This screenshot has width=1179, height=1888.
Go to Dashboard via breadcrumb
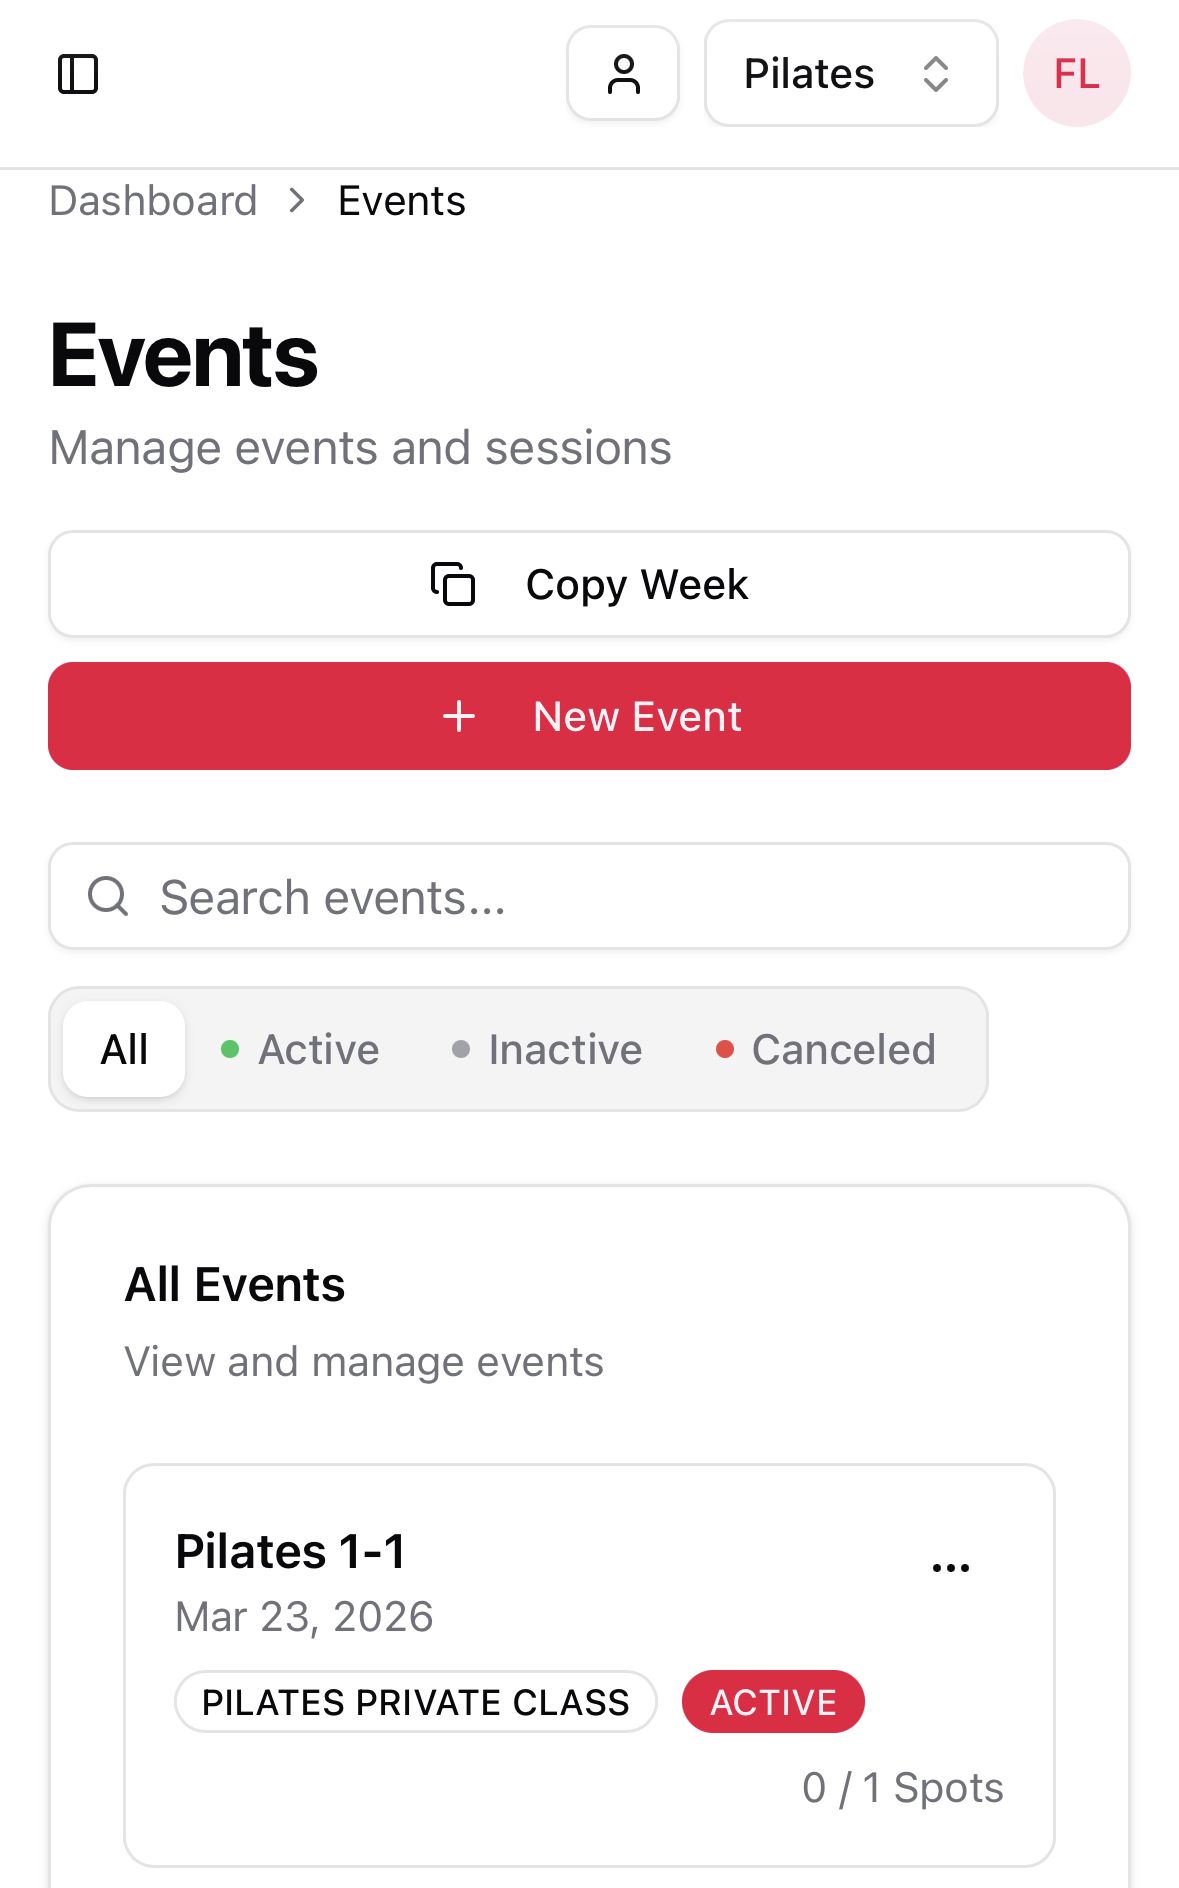click(154, 201)
